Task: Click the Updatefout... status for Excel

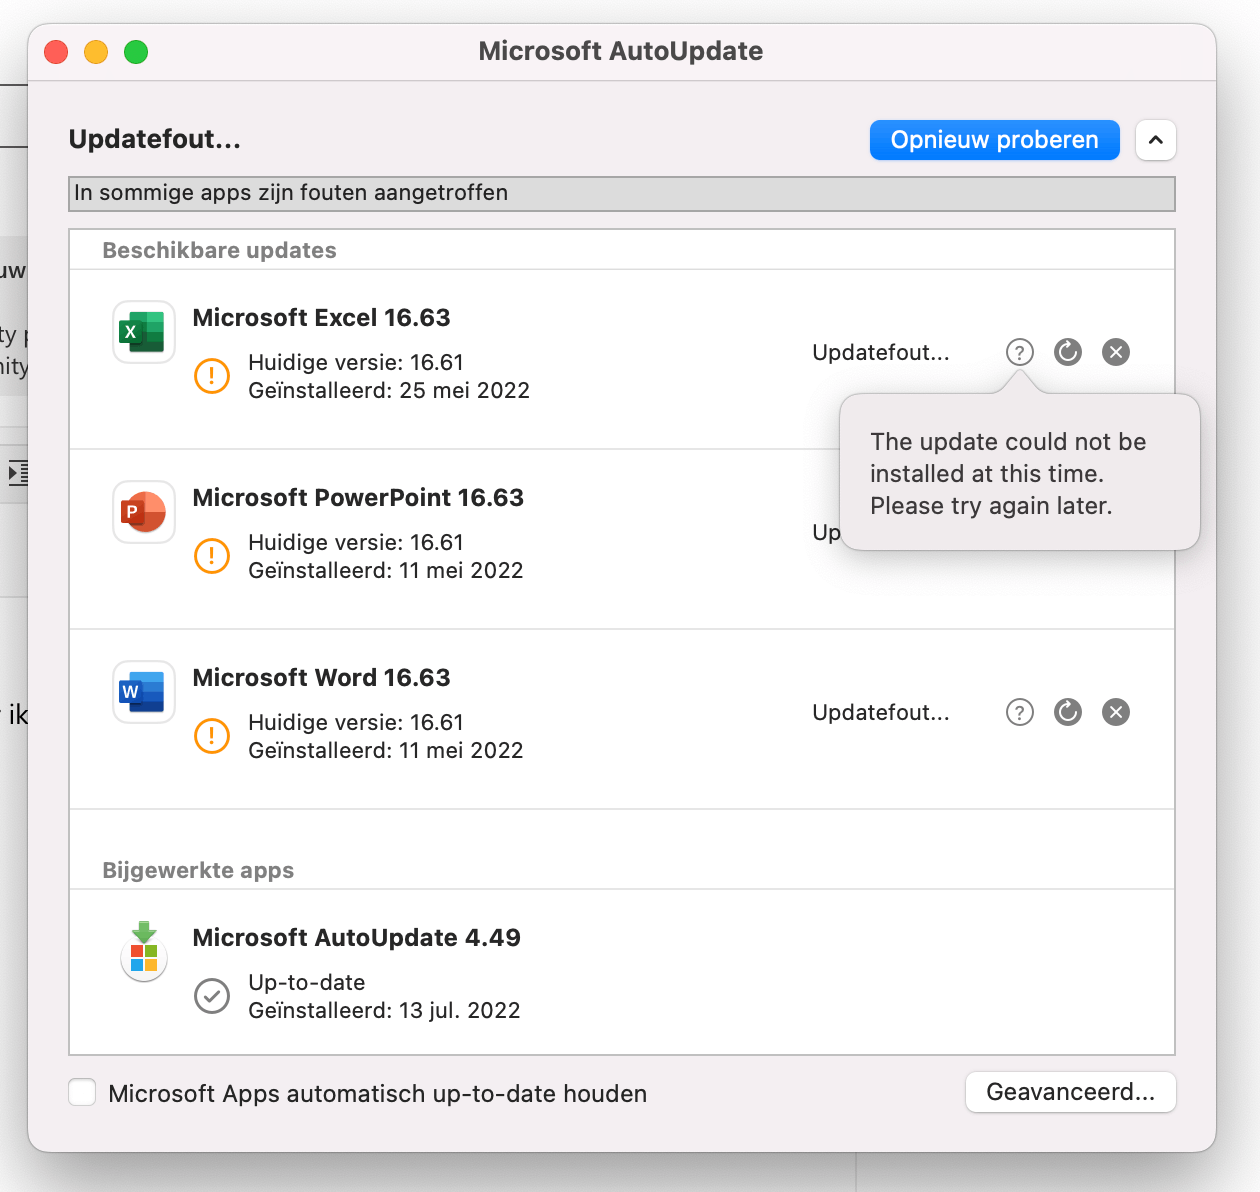Action: coord(881,352)
